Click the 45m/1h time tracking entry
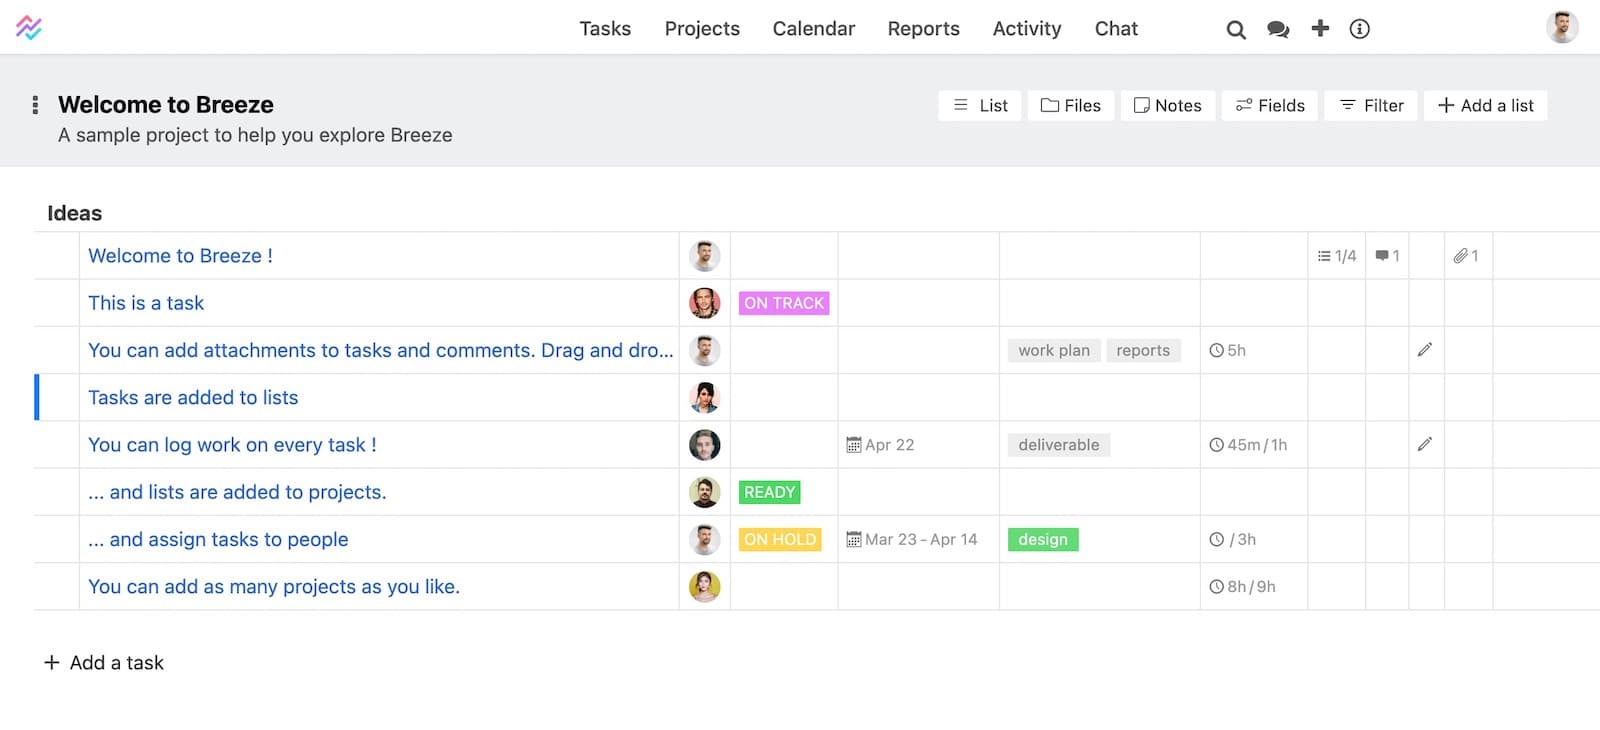Screen dimensions: 1600x730 pyautogui.click(x=1248, y=445)
